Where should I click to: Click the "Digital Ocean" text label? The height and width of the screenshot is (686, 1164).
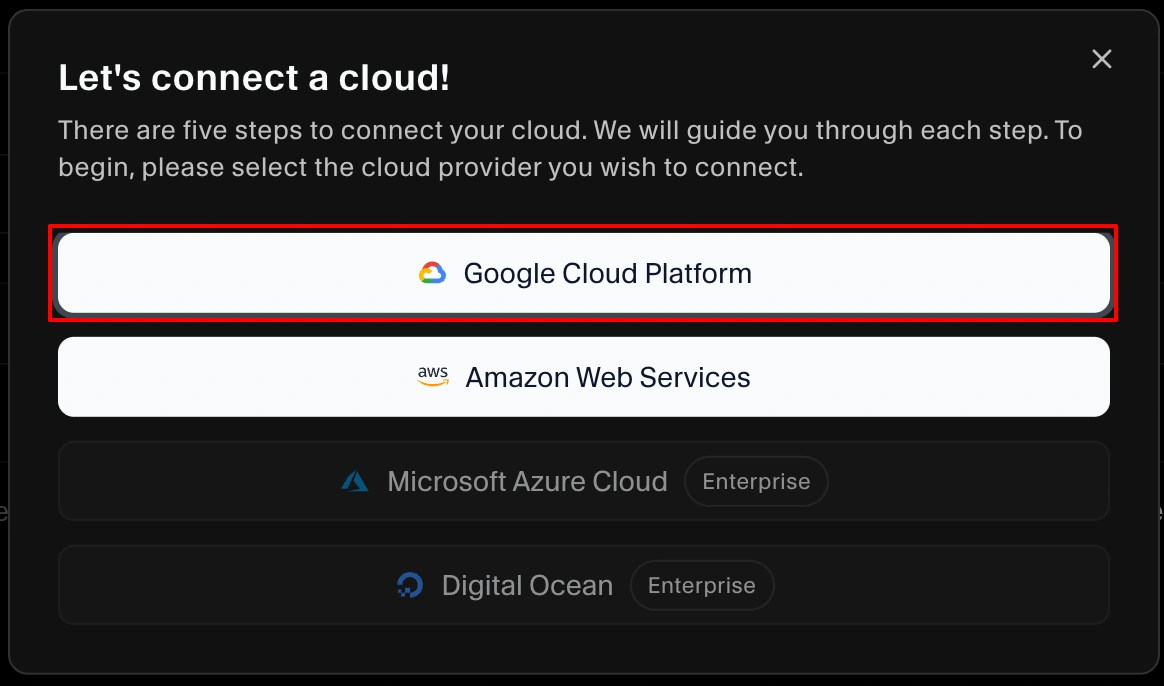point(527,585)
